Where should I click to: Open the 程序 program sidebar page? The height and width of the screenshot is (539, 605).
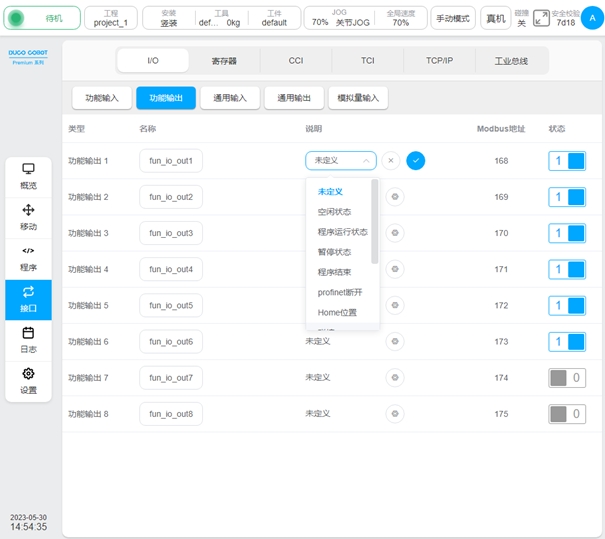(28, 258)
